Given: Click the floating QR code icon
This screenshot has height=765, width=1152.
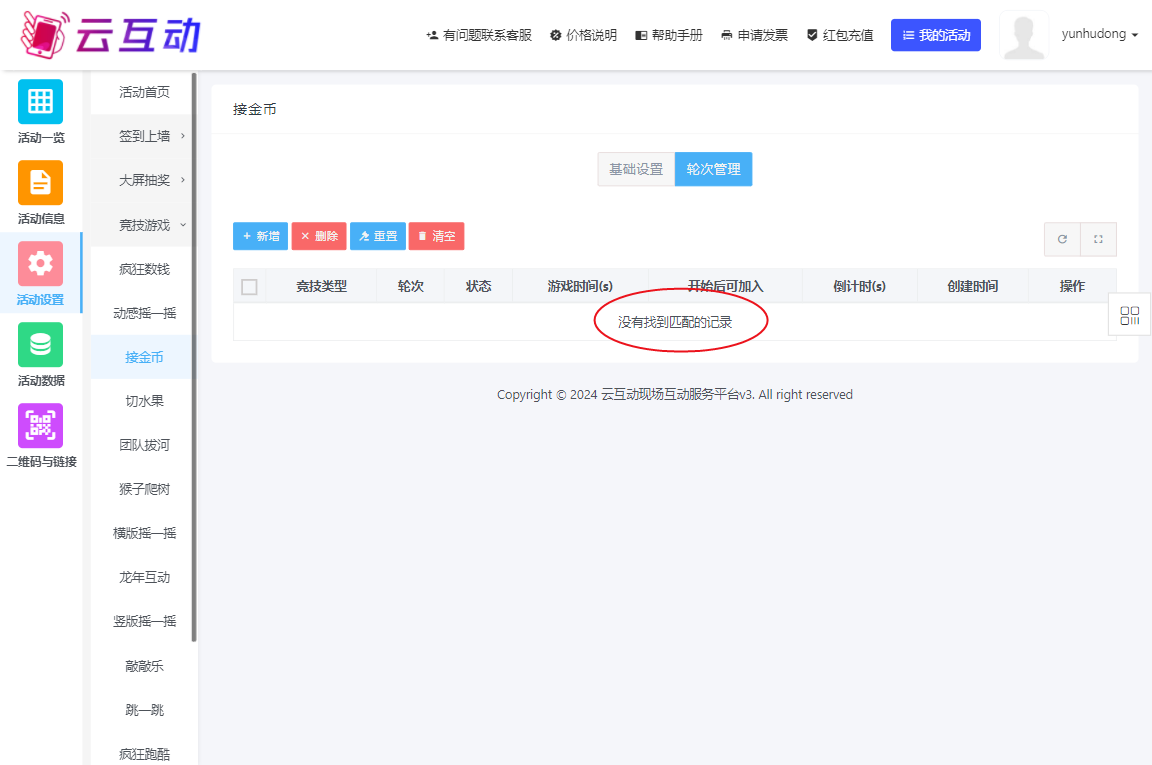Looking at the screenshot, I should click(1130, 316).
